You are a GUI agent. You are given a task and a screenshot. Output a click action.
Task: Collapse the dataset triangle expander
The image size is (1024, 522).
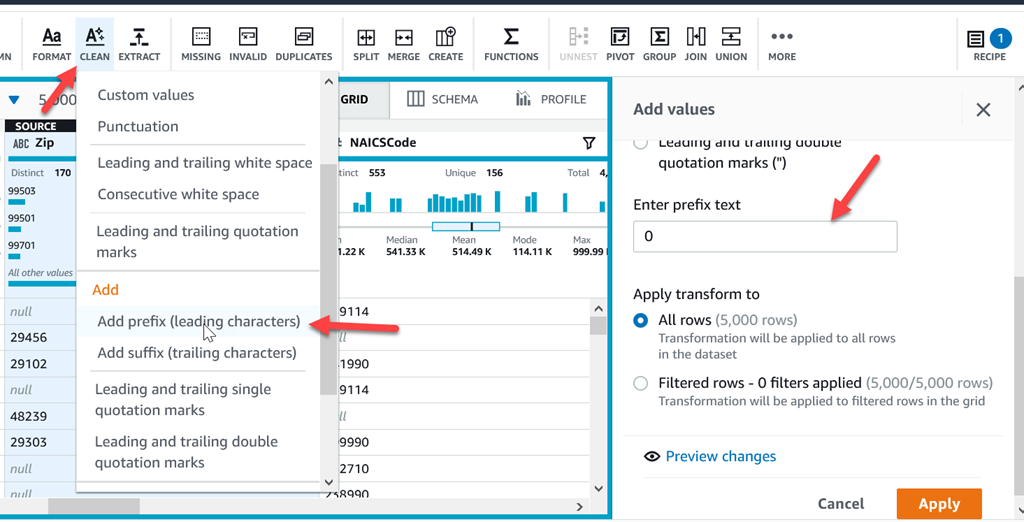pyautogui.click(x=14, y=100)
